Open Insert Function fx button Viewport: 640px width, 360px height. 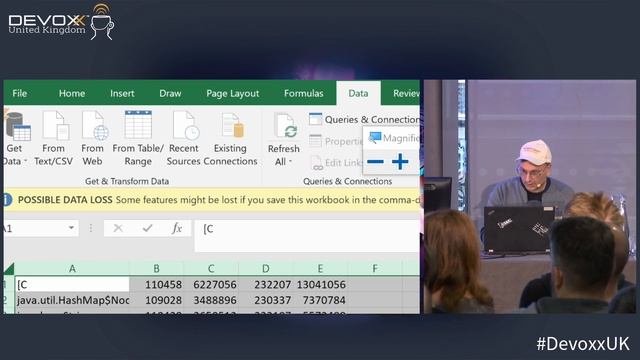(x=177, y=228)
